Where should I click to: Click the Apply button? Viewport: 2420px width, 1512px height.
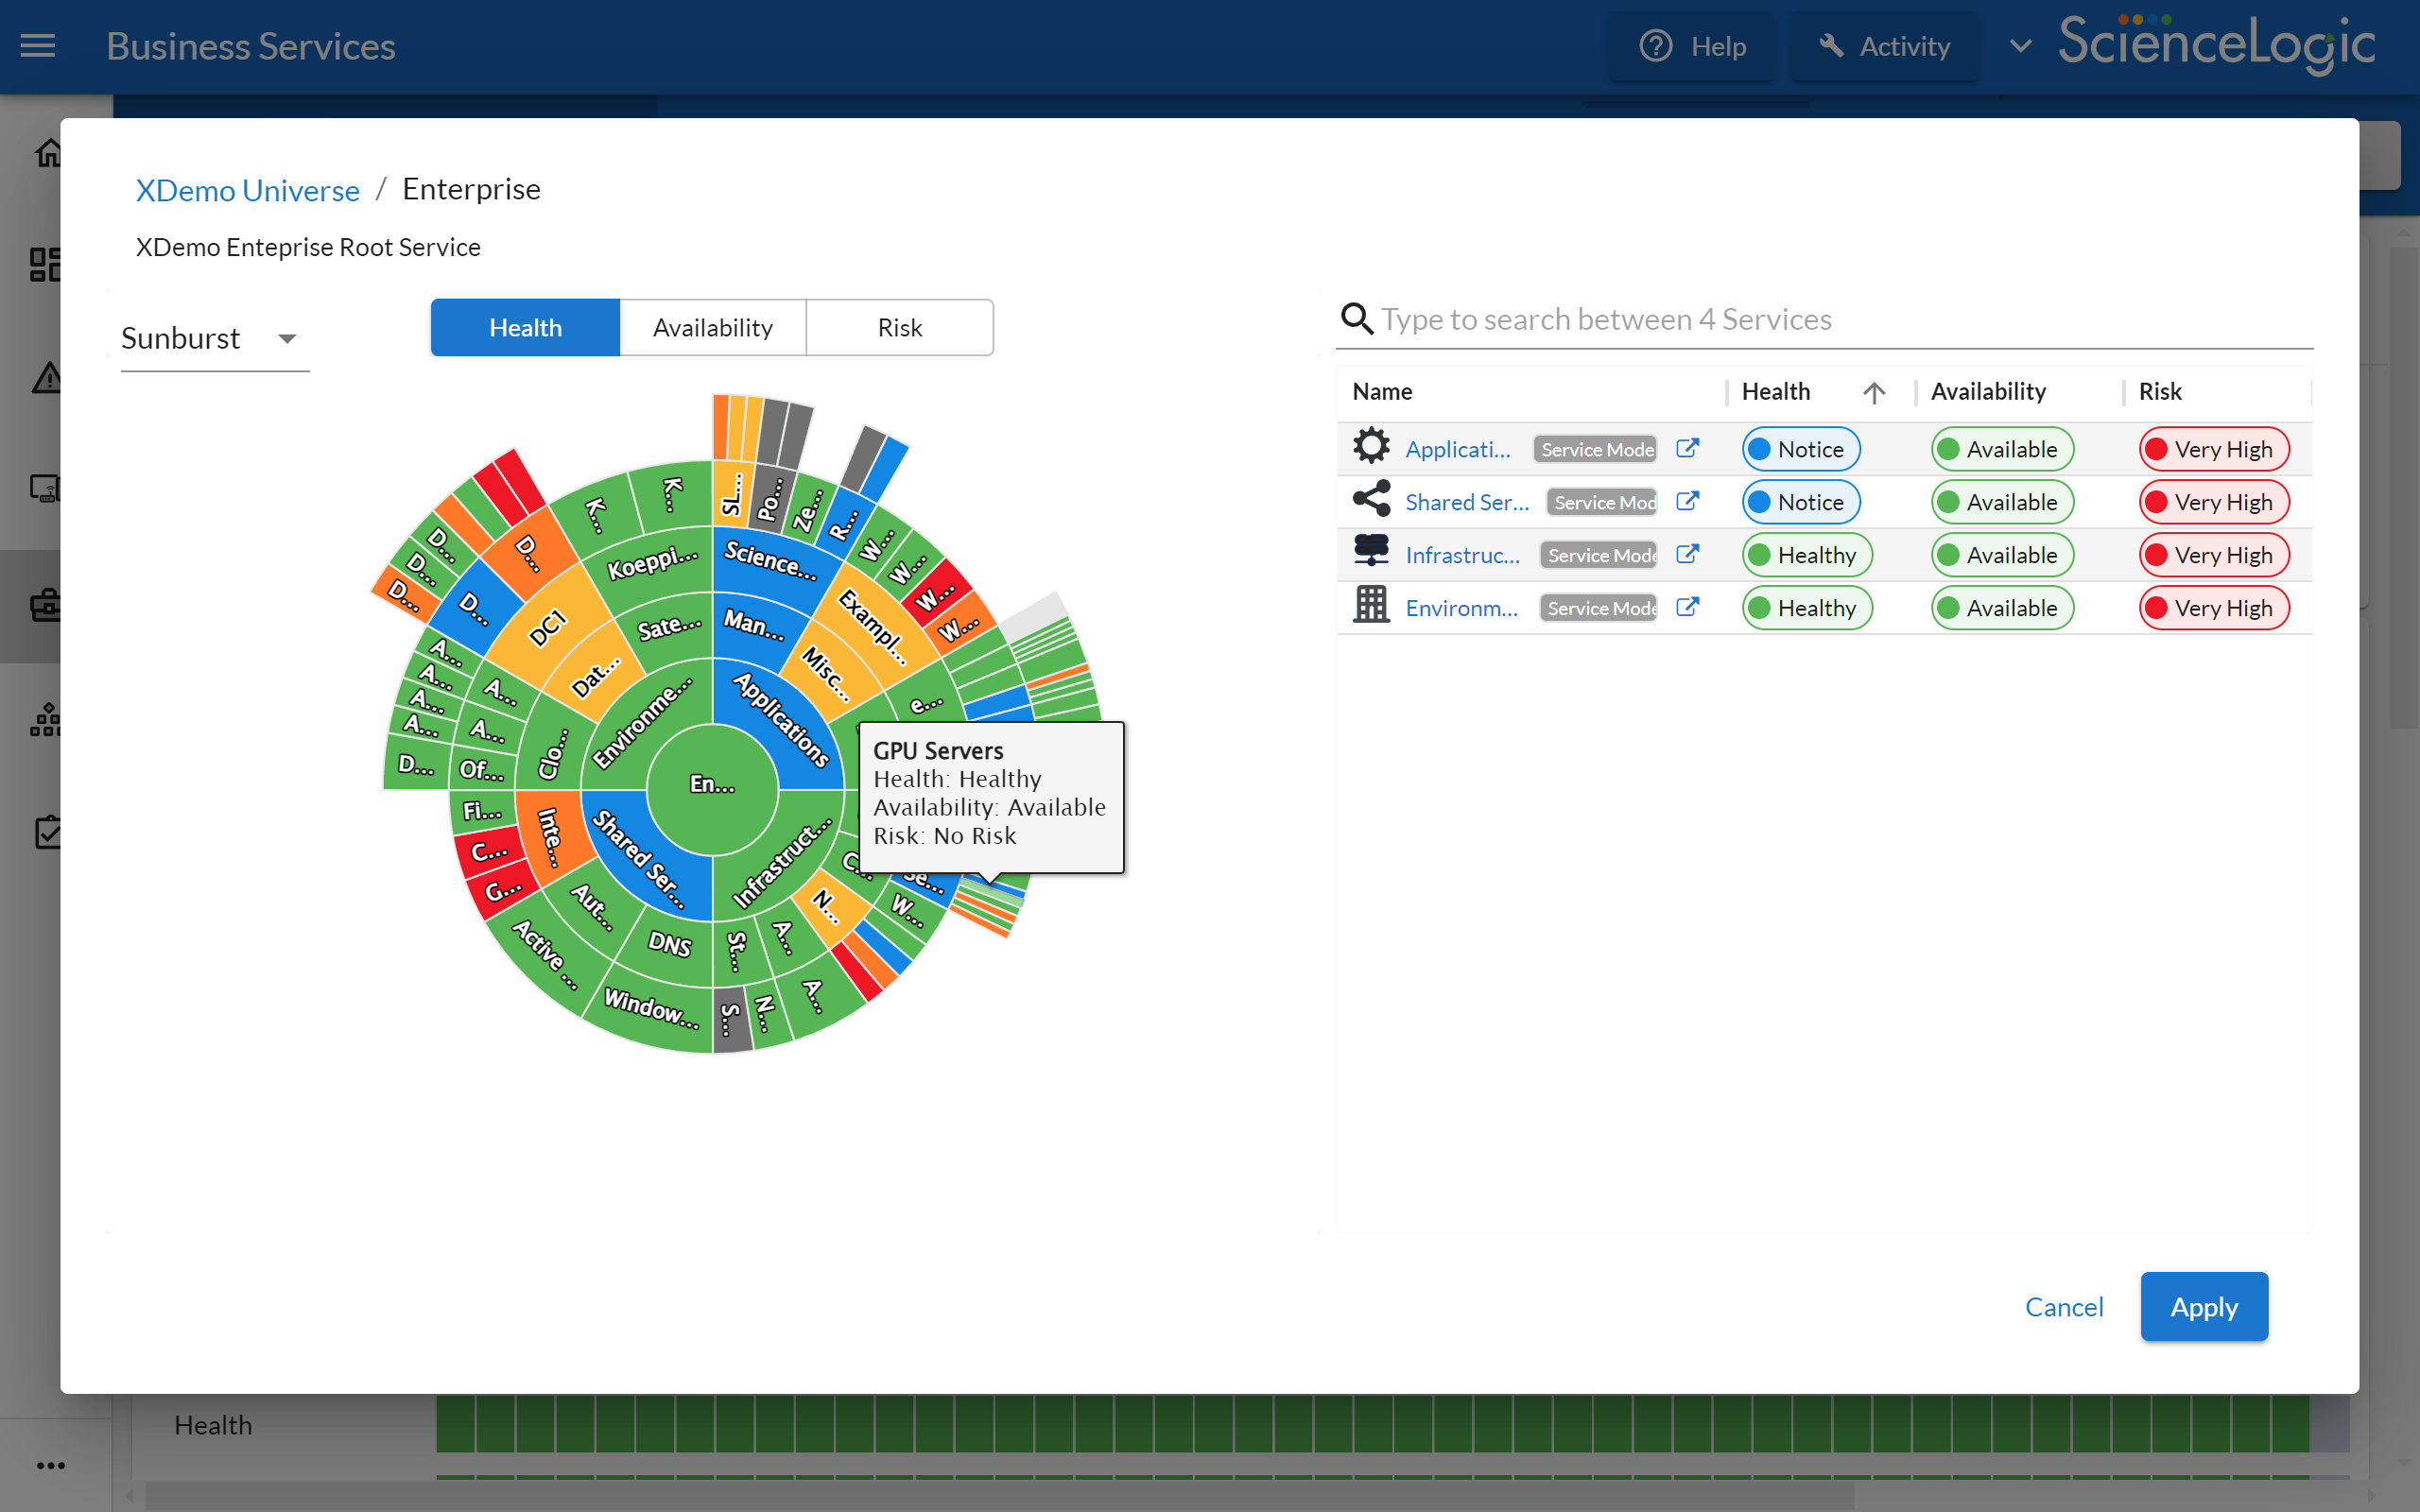click(x=2204, y=1306)
